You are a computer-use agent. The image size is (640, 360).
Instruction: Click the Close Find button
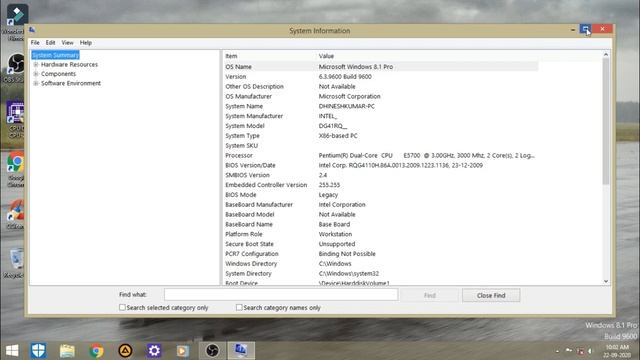(x=491, y=295)
